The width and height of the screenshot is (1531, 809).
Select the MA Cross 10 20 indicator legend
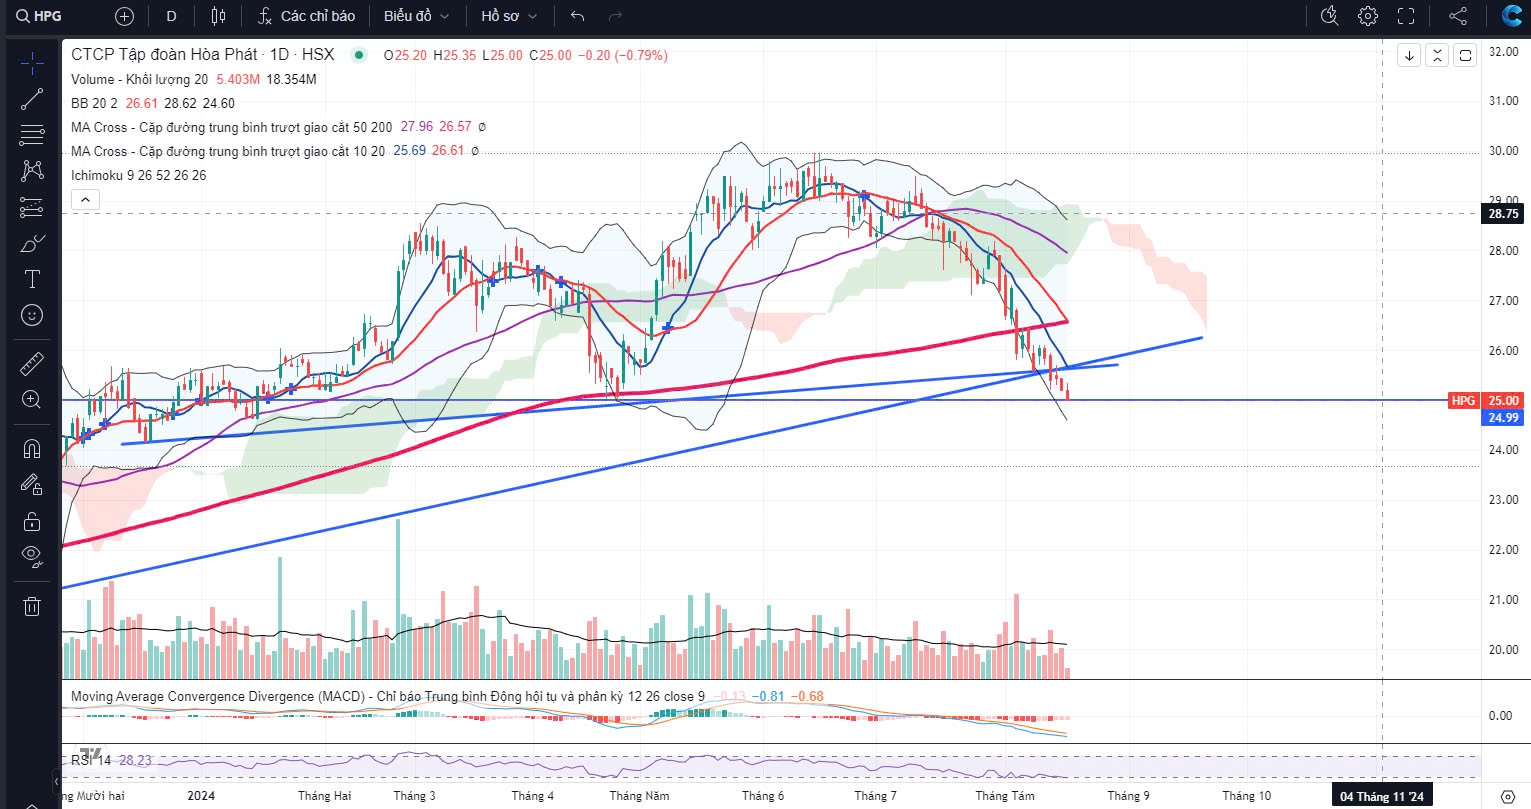coord(228,151)
